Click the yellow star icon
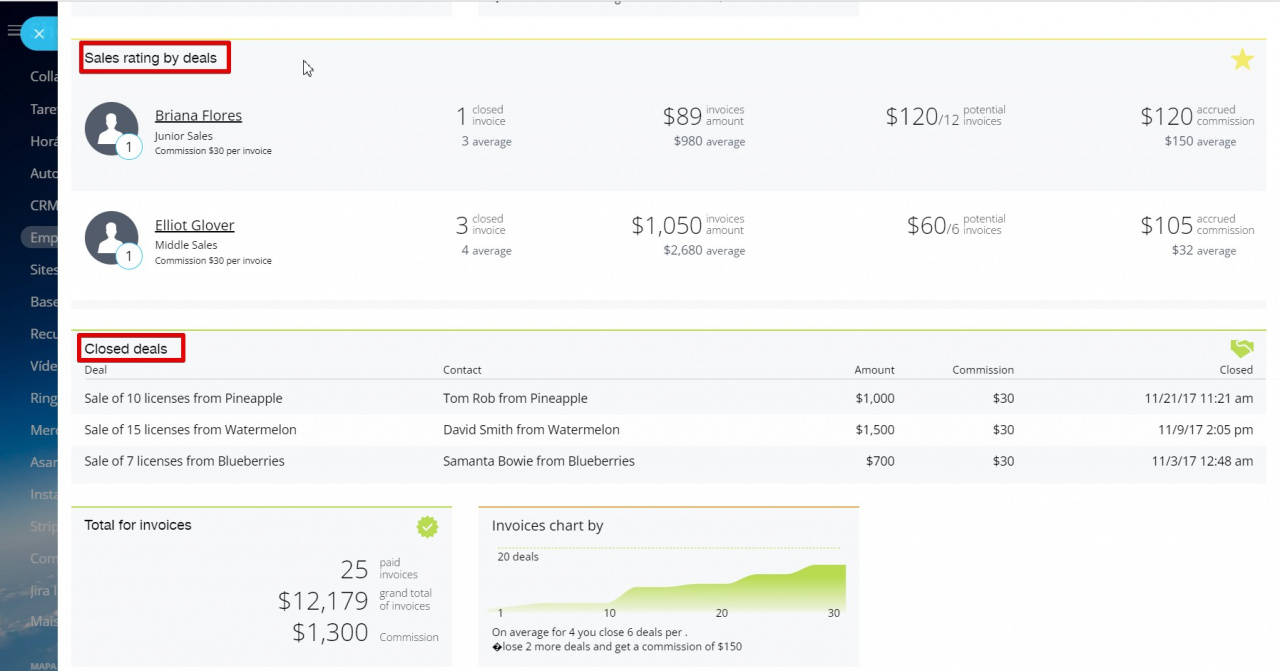Viewport: 1280px width, 671px height. (1242, 60)
